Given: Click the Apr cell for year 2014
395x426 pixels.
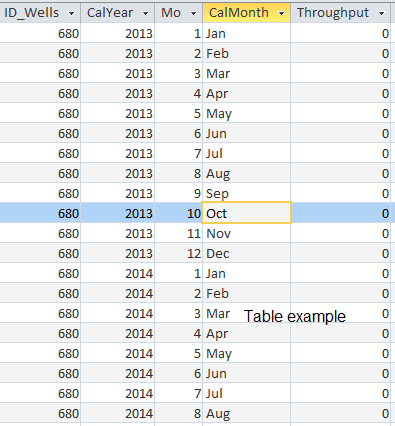Looking at the screenshot, I should [x=247, y=333].
